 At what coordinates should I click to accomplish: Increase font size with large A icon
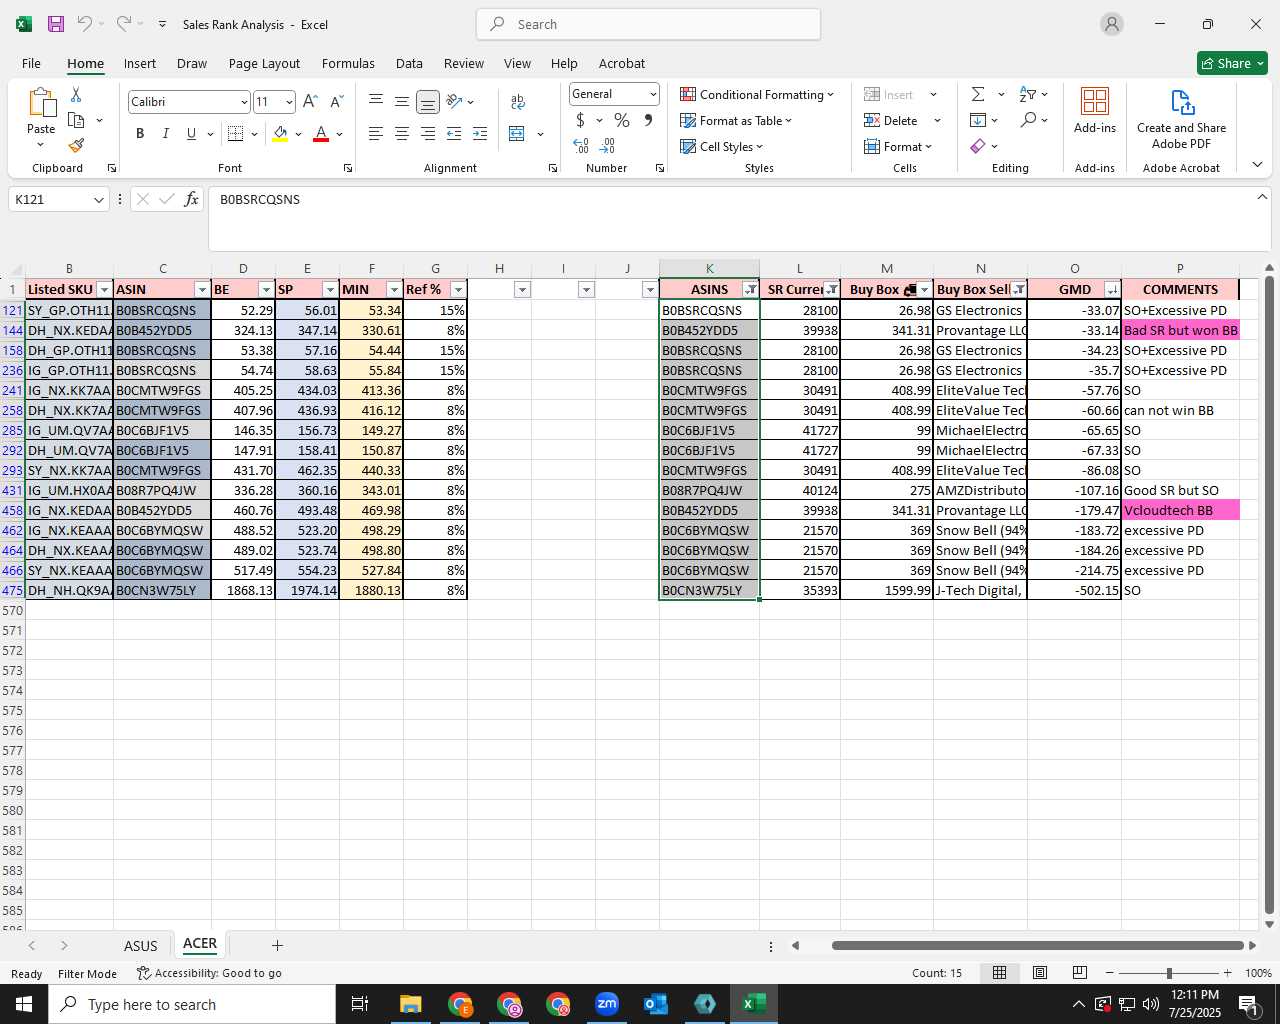click(x=310, y=101)
